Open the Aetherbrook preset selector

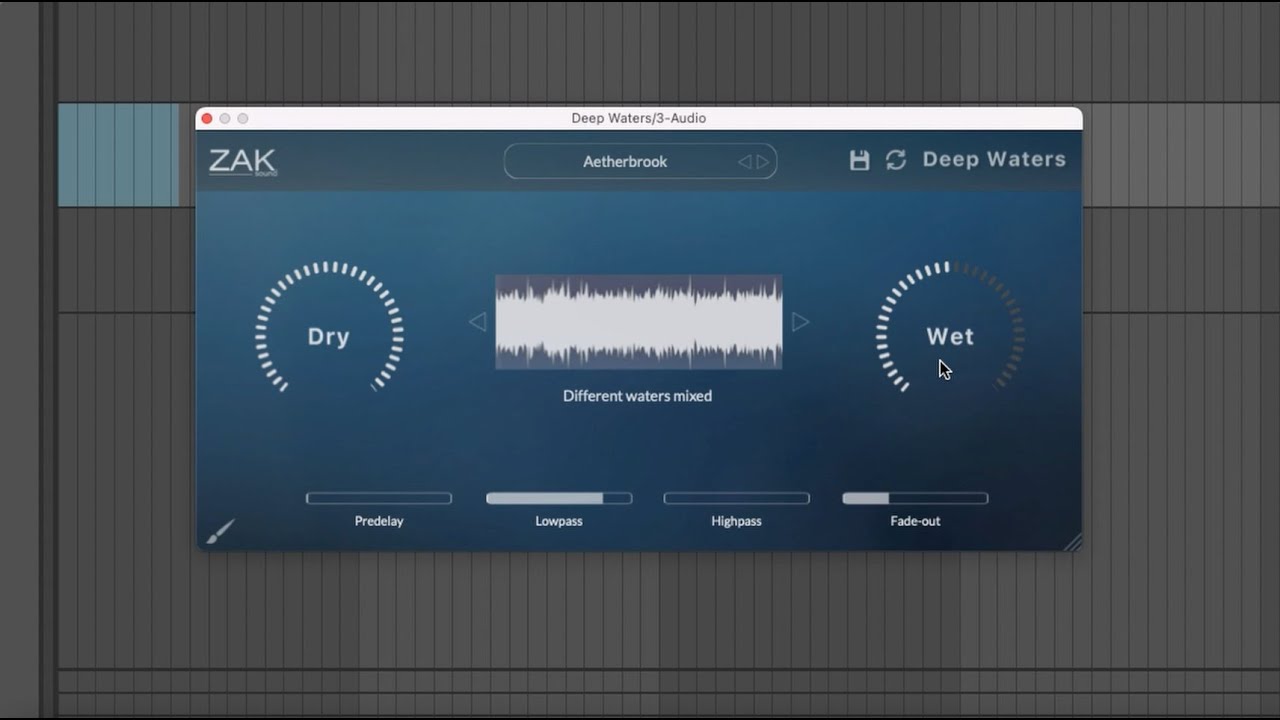(x=640, y=161)
